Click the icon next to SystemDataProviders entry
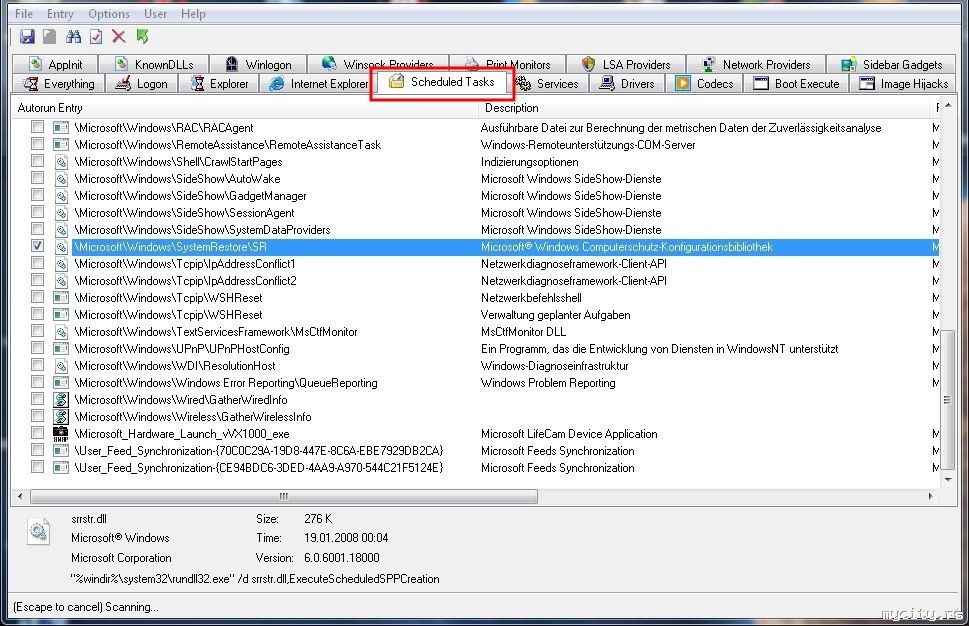This screenshot has width=969, height=626. pyautogui.click(x=61, y=230)
